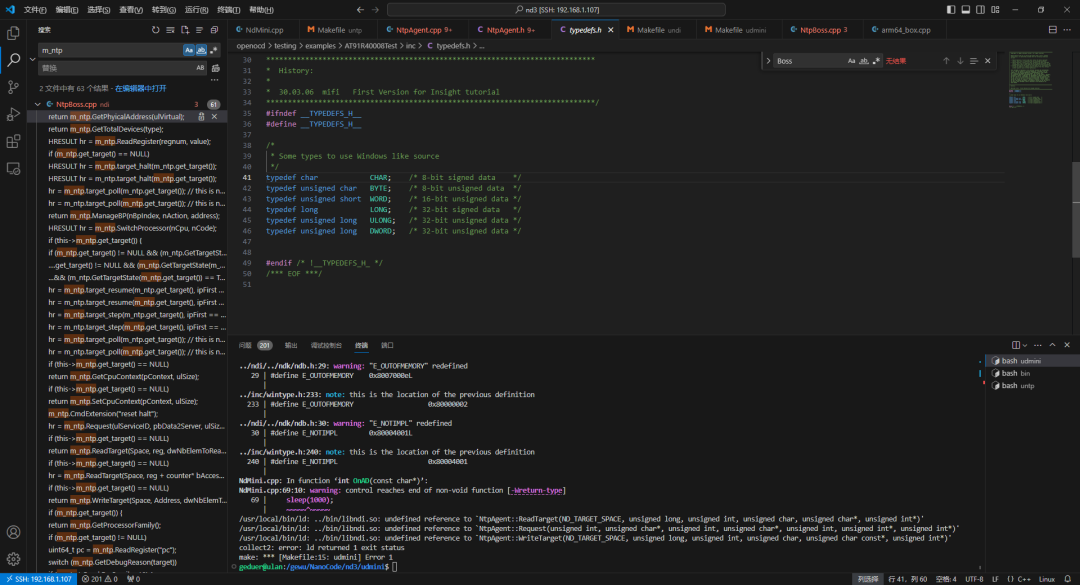Toggle primary side bar visibility

[951, 10]
